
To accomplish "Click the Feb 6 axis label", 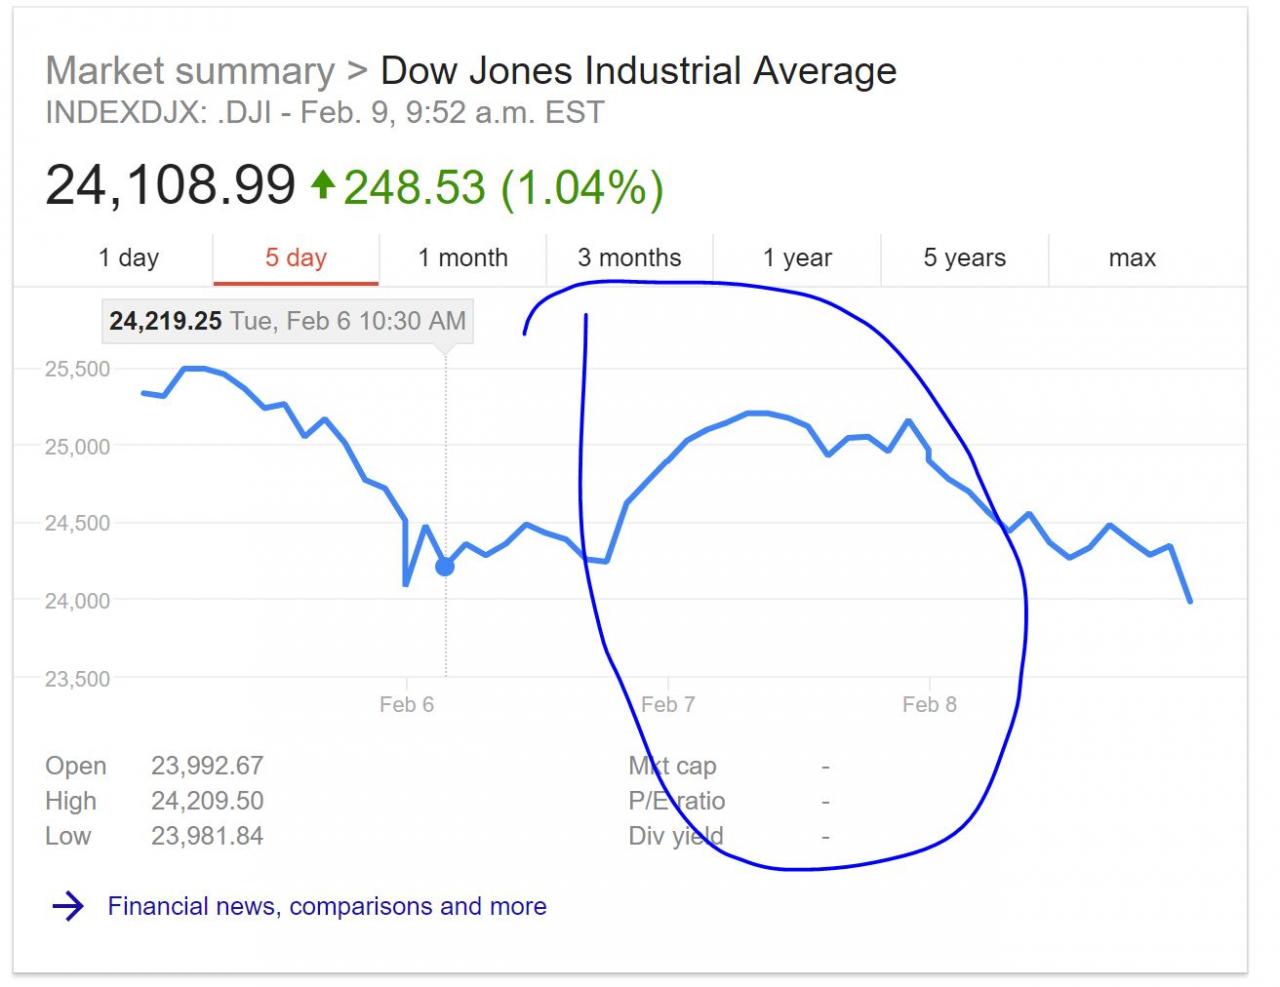I will (406, 704).
